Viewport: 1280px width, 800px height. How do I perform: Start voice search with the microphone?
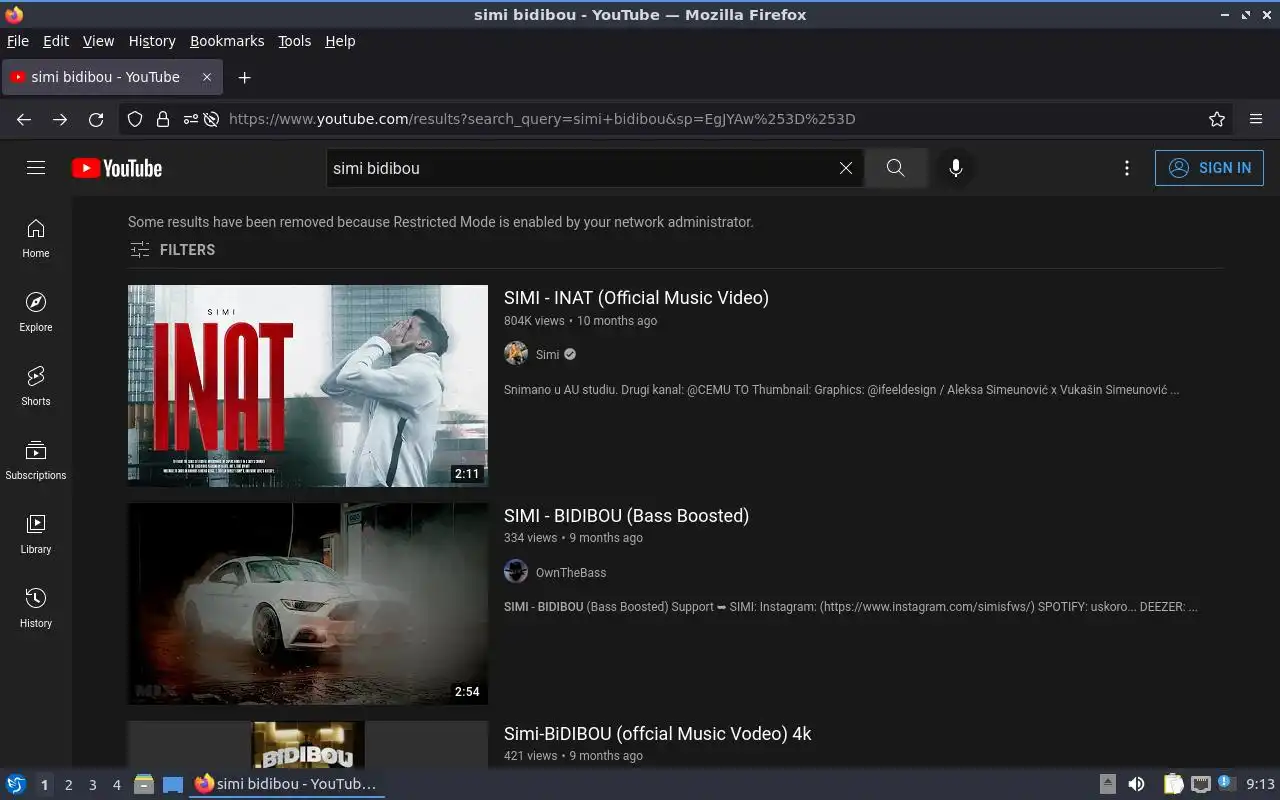[x=956, y=168]
